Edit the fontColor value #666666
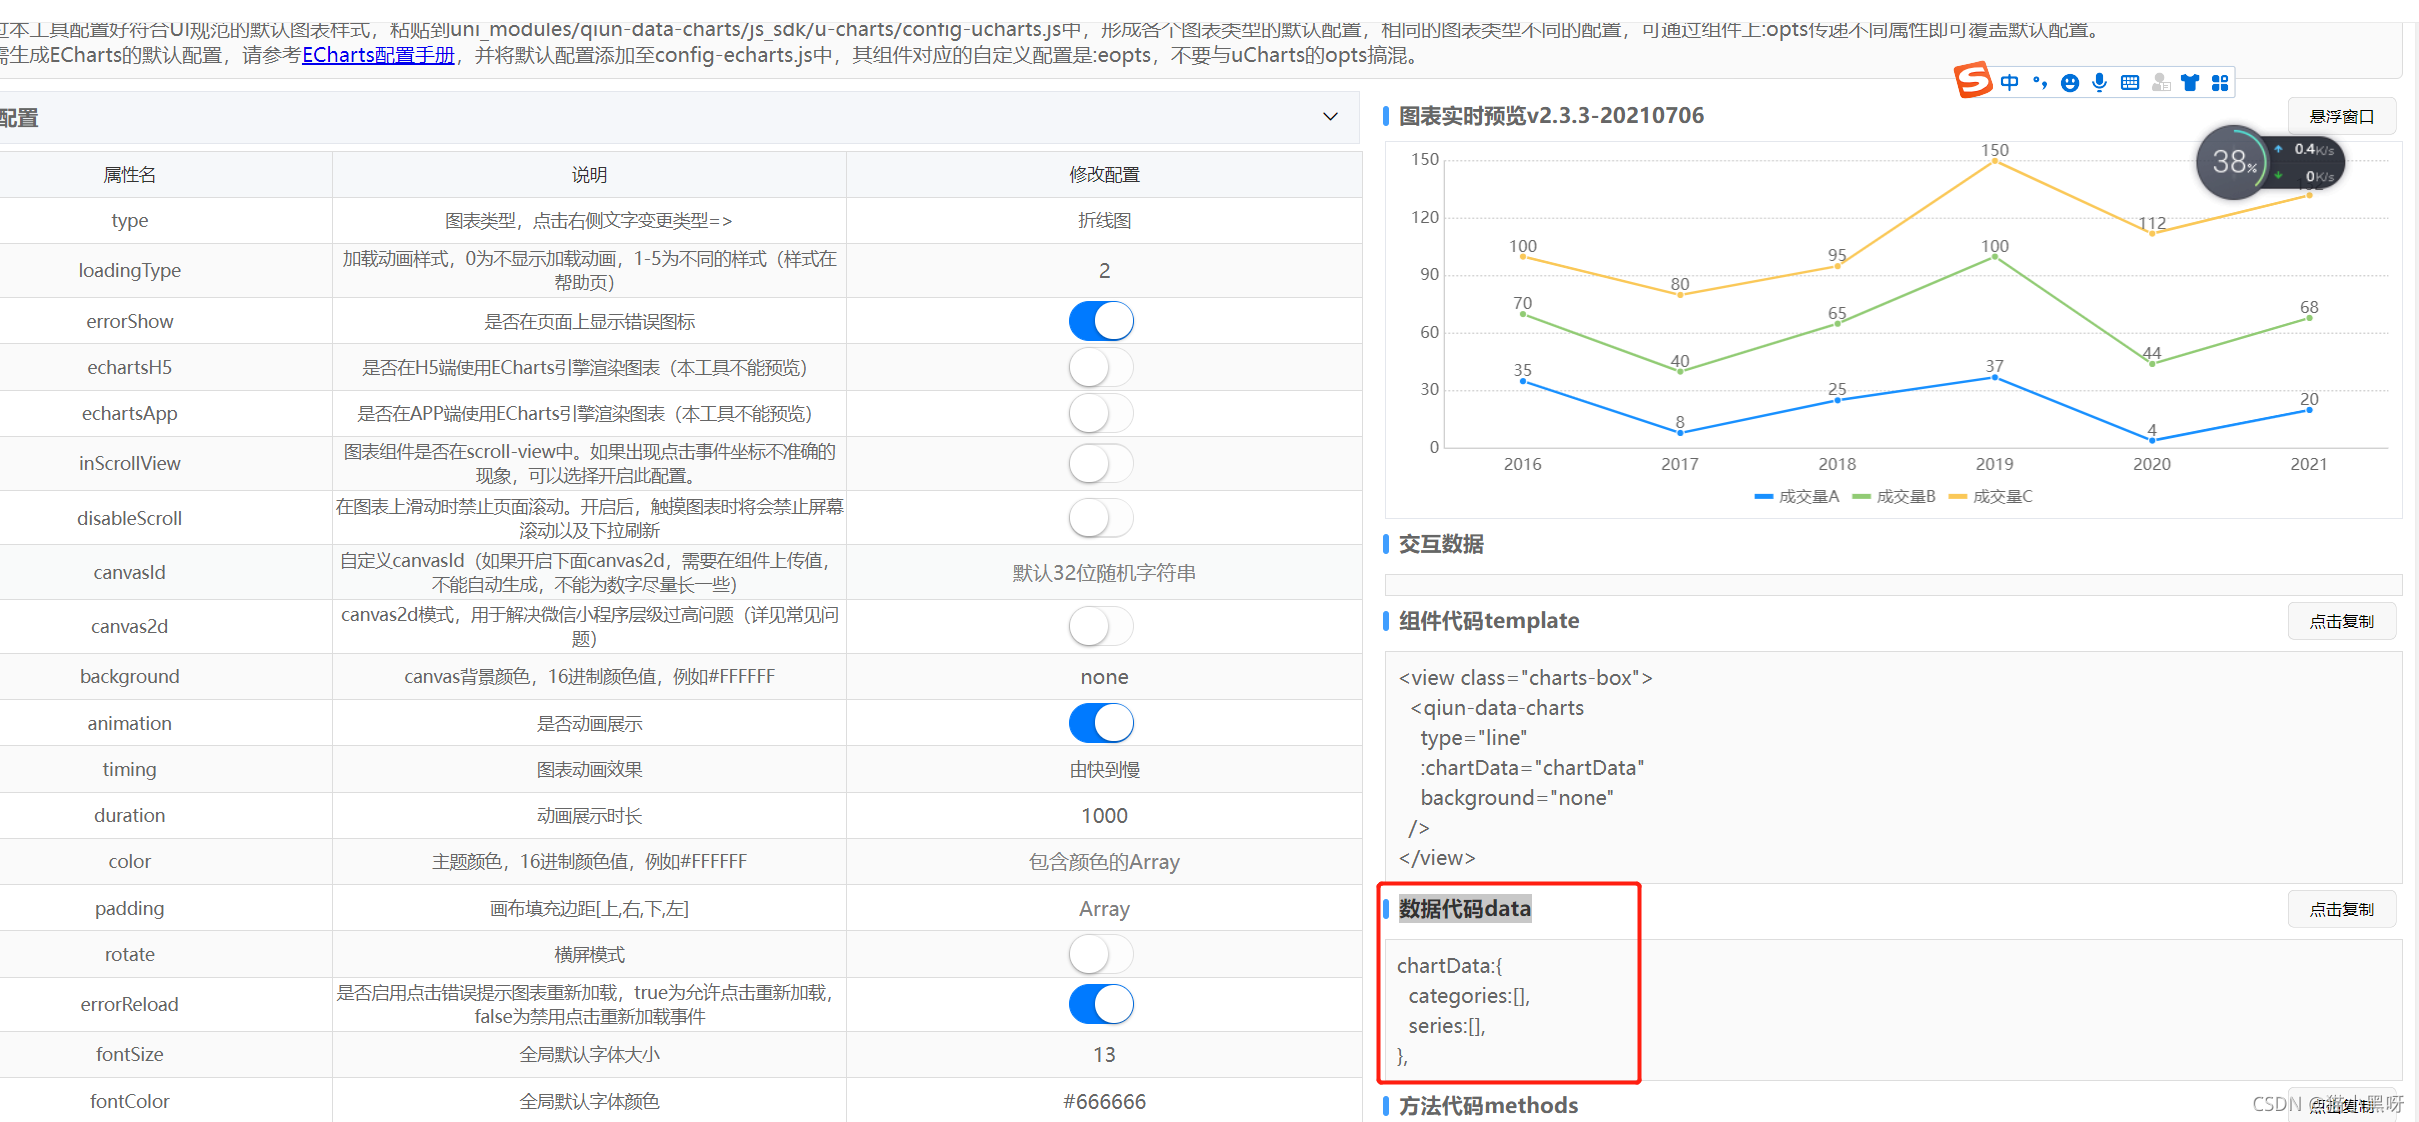Viewport: 2419px width, 1122px height. pyautogui.click(x=1104, y=1102)
